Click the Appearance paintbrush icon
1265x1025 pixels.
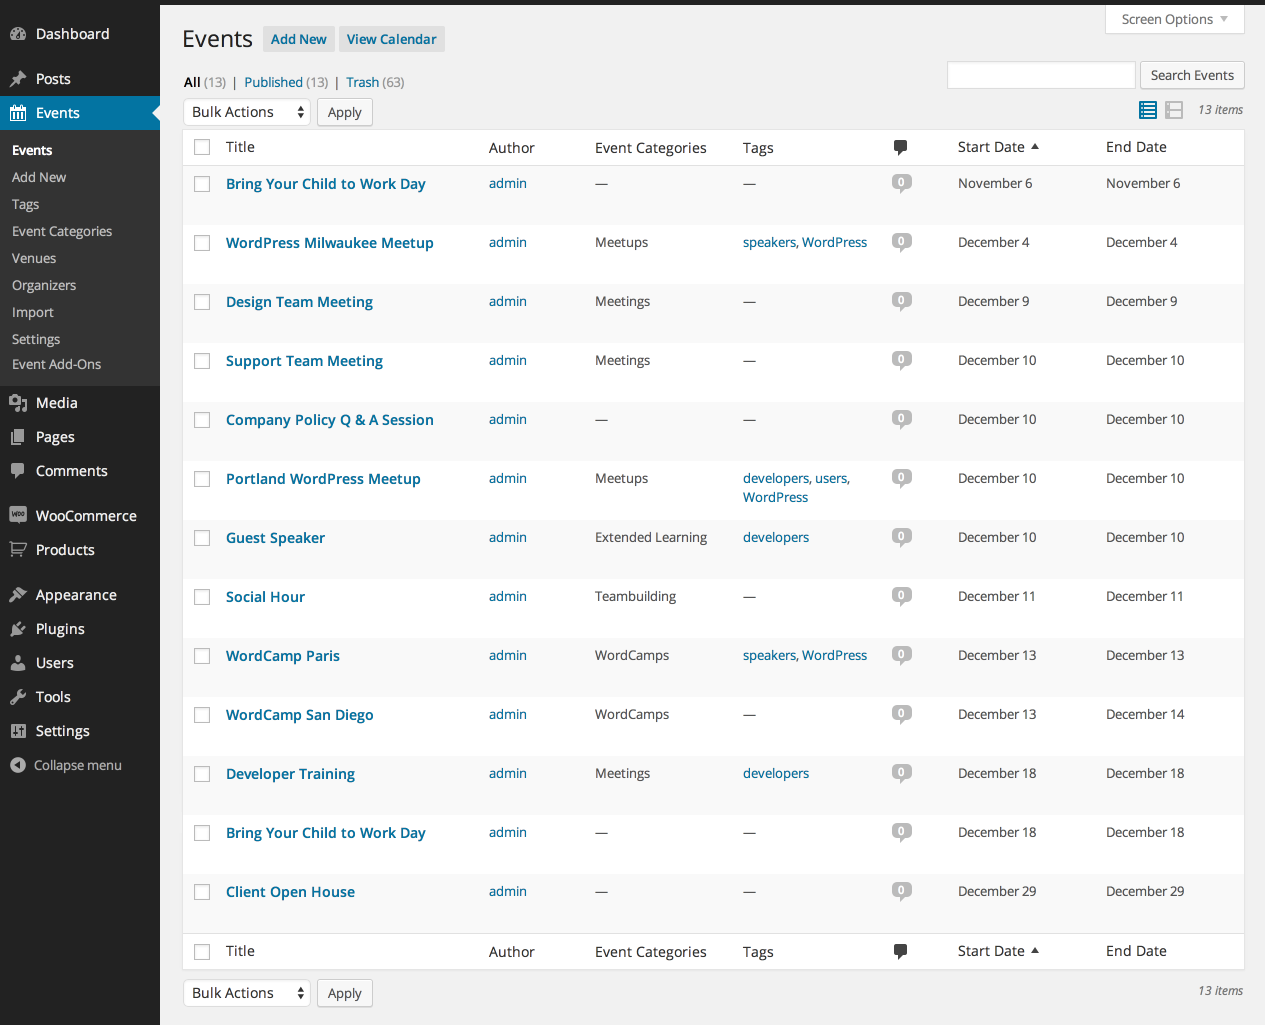18,594
